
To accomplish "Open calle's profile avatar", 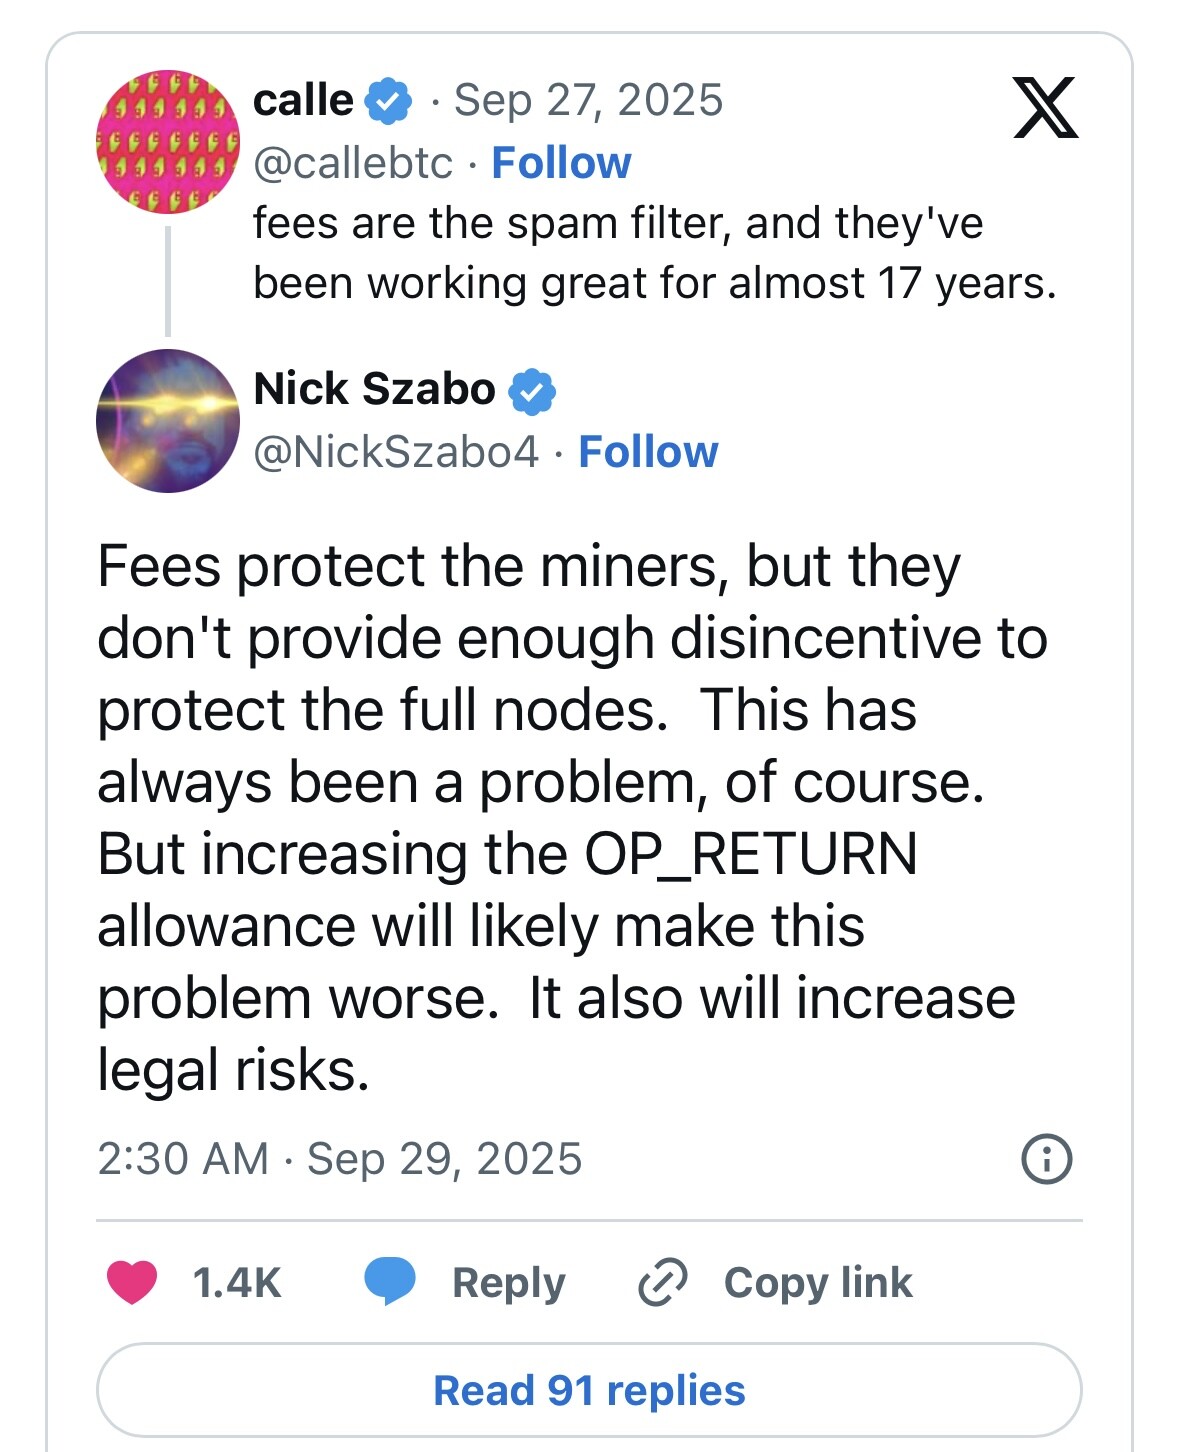I will pos(167,141).
